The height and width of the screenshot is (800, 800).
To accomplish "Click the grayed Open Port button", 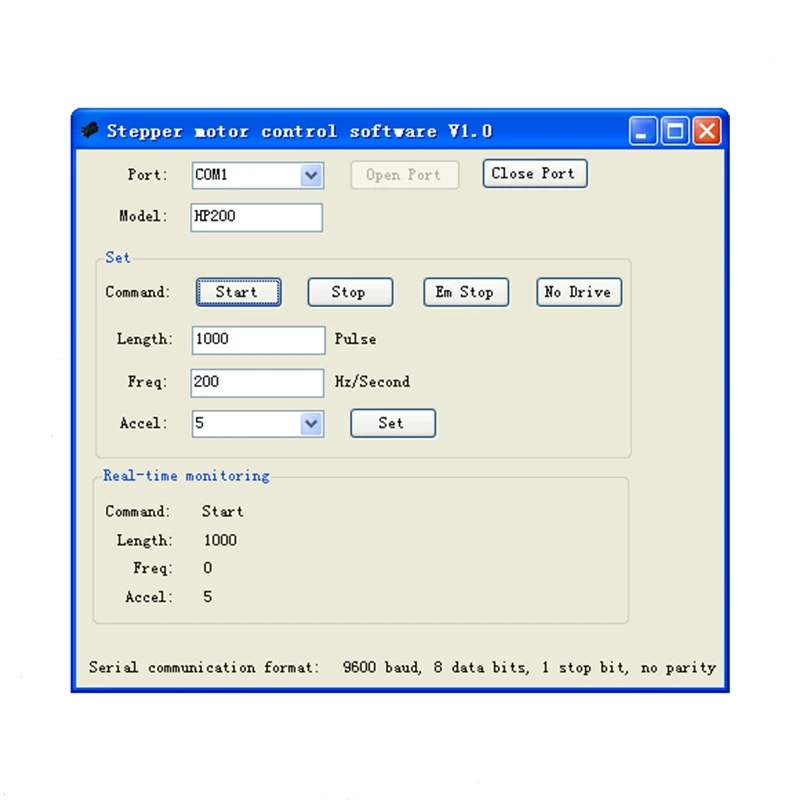I will 405,175.
